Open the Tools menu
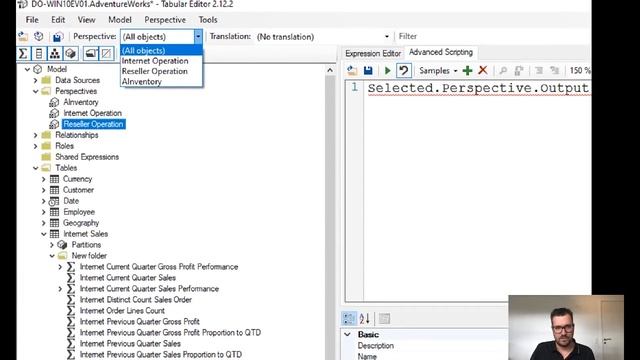This screenshot has height=360, width=640. click(208, 20)
